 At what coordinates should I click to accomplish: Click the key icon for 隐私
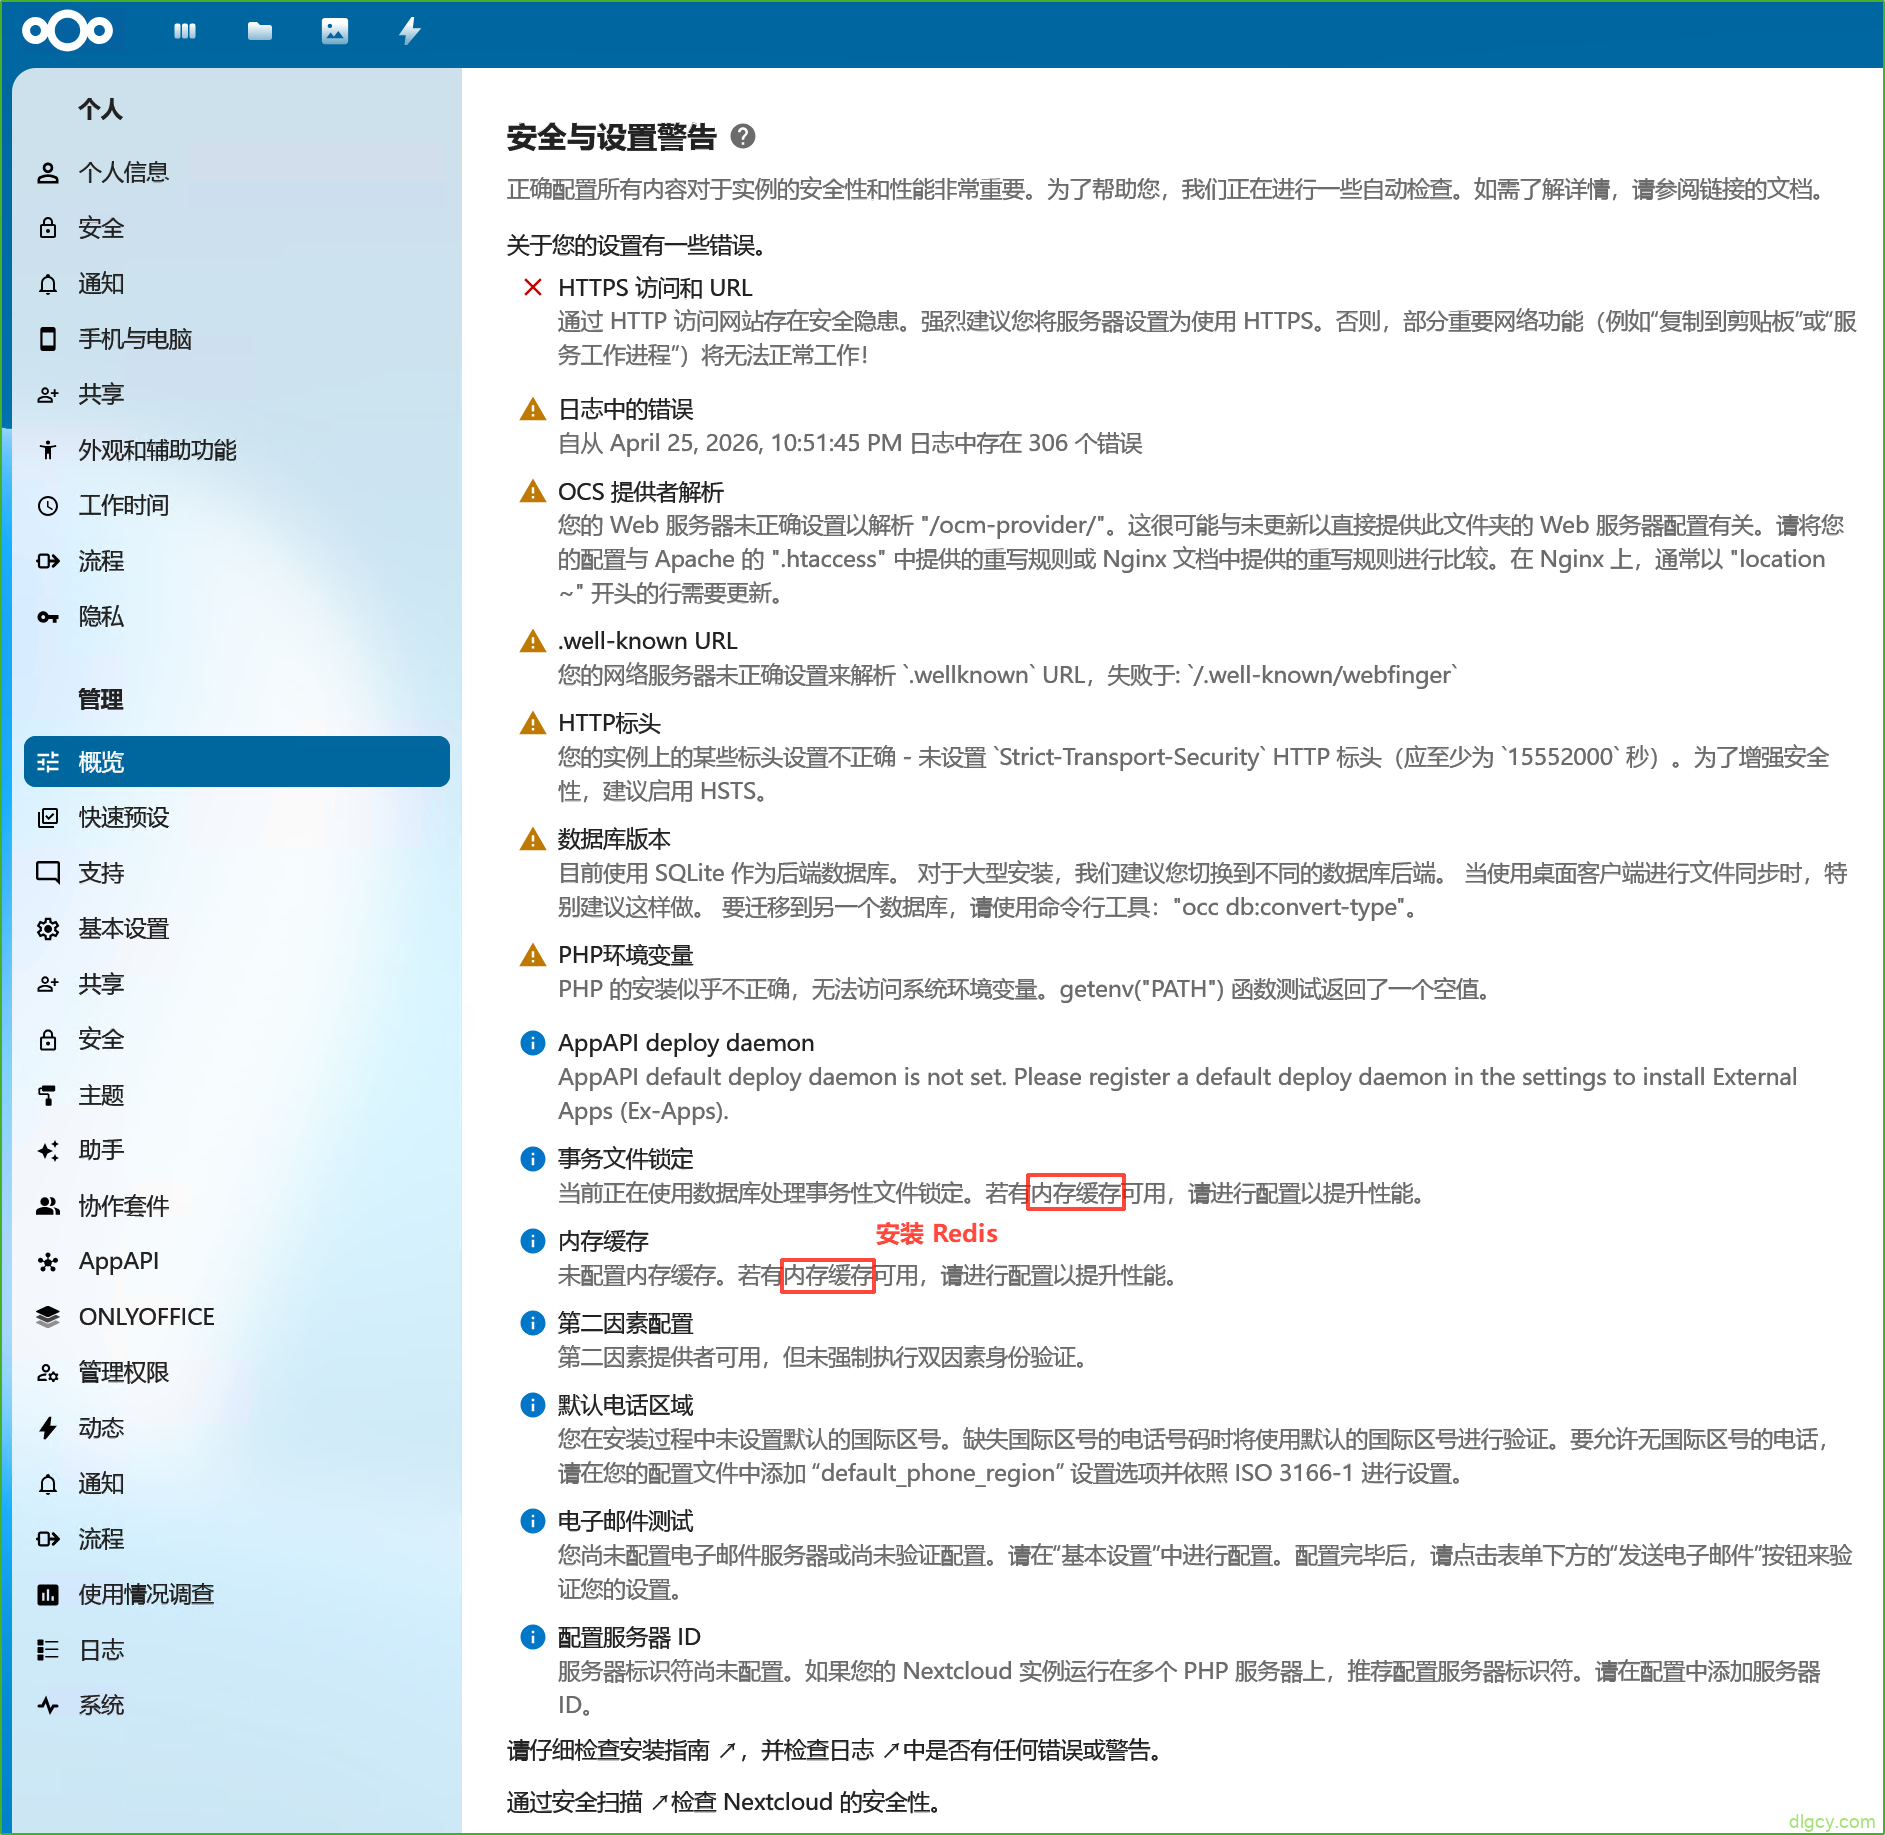(48, 617)
